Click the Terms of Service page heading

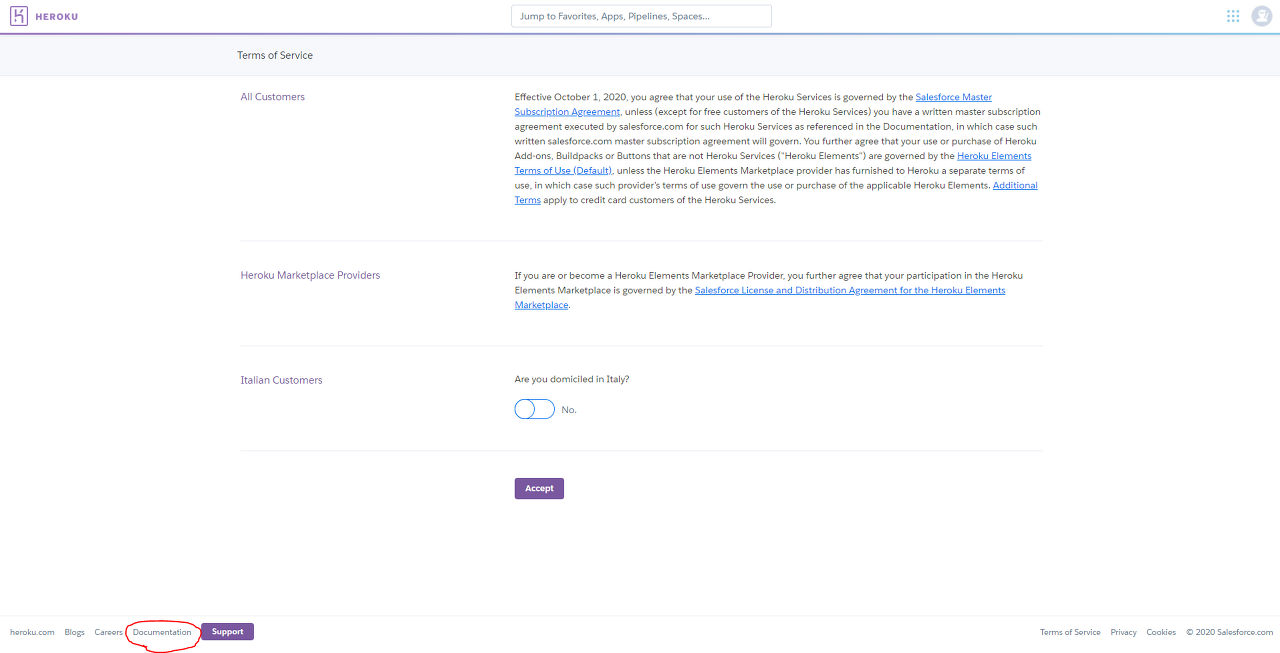[275, 55]
